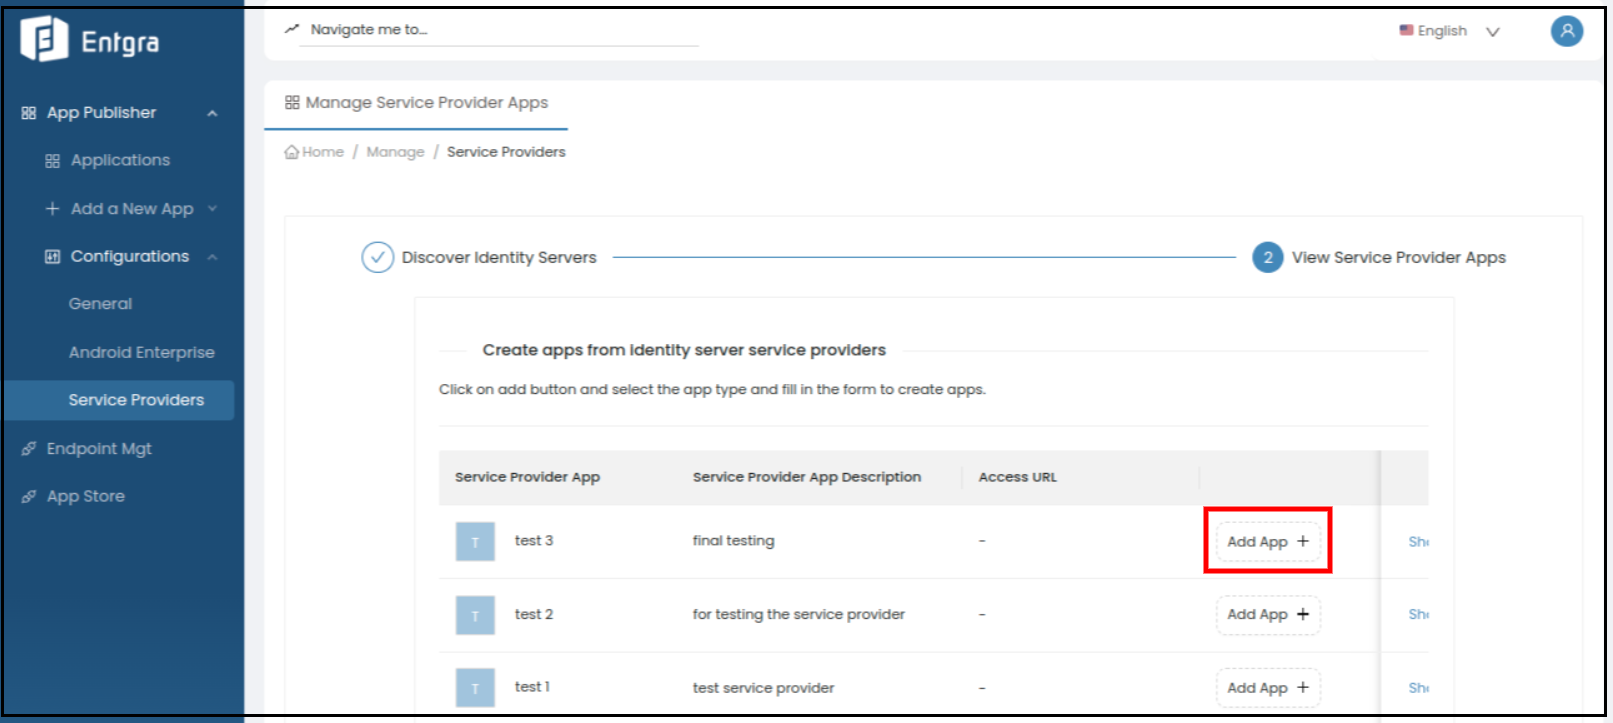Click the App Publisher menu label
The image size is (1613, 723).
[x=101, y=113]
